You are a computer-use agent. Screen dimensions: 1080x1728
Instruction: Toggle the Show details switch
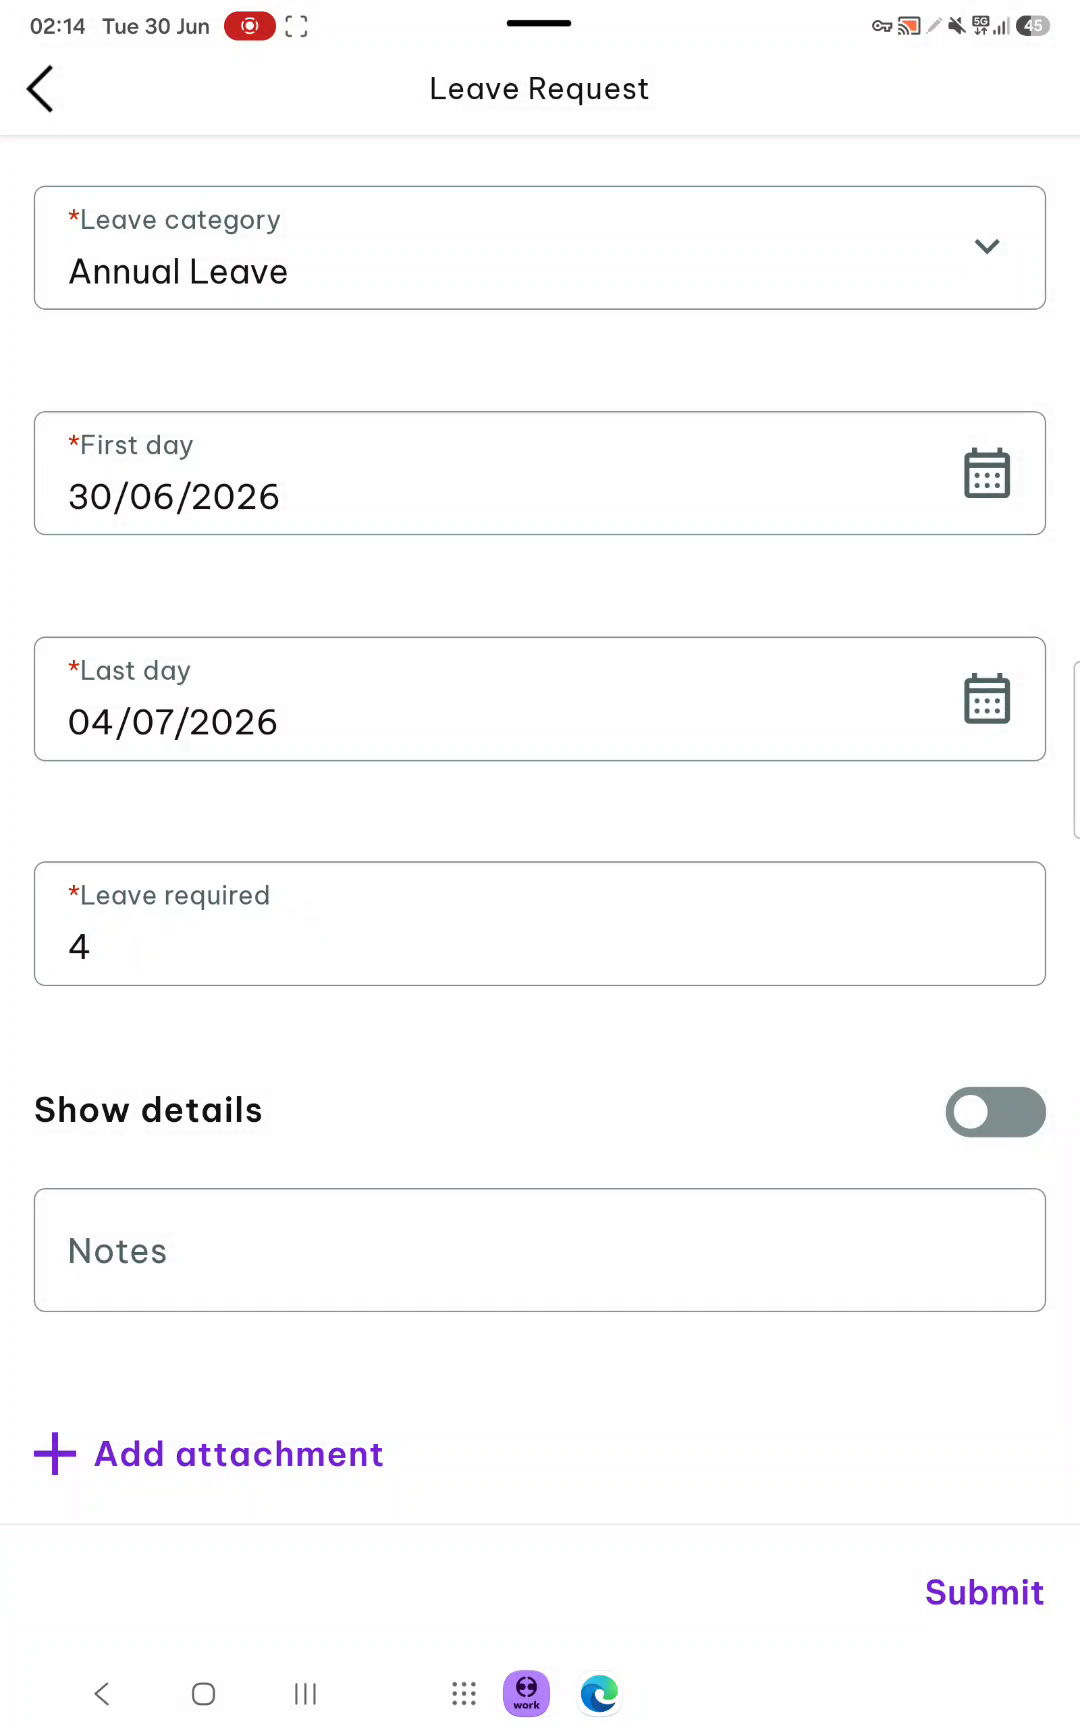point(995,1112)
